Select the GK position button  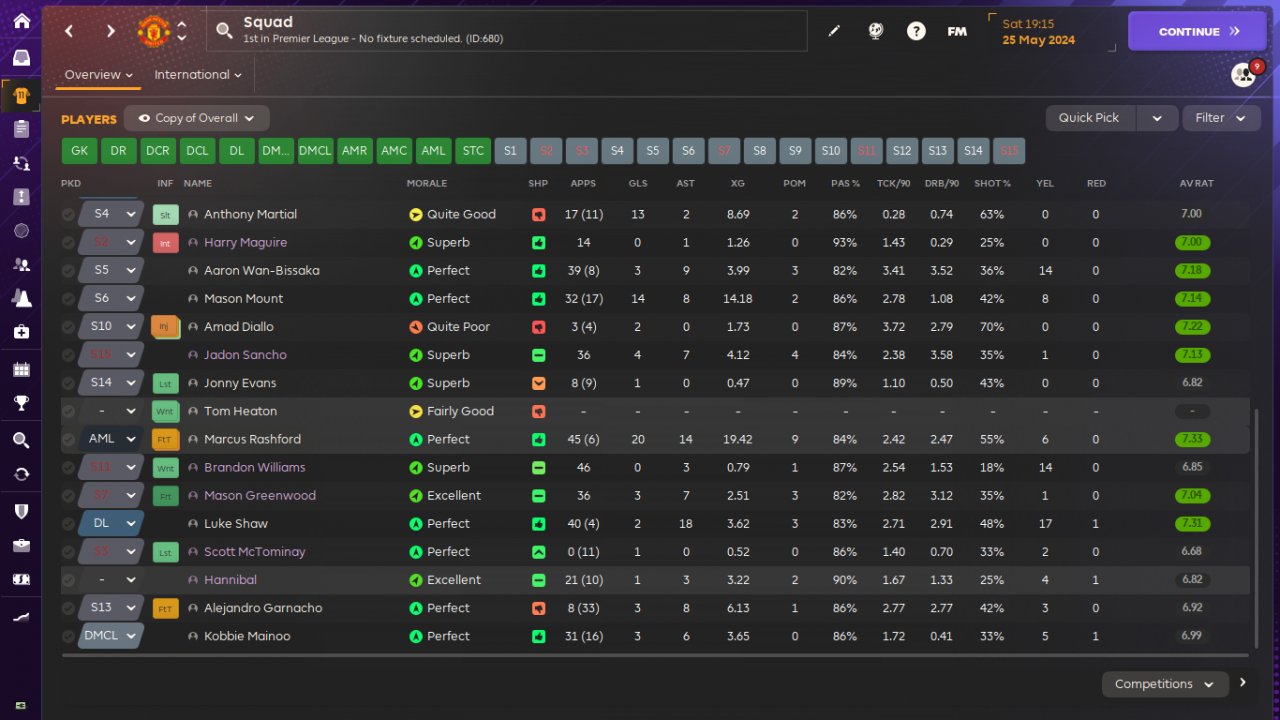79,151
